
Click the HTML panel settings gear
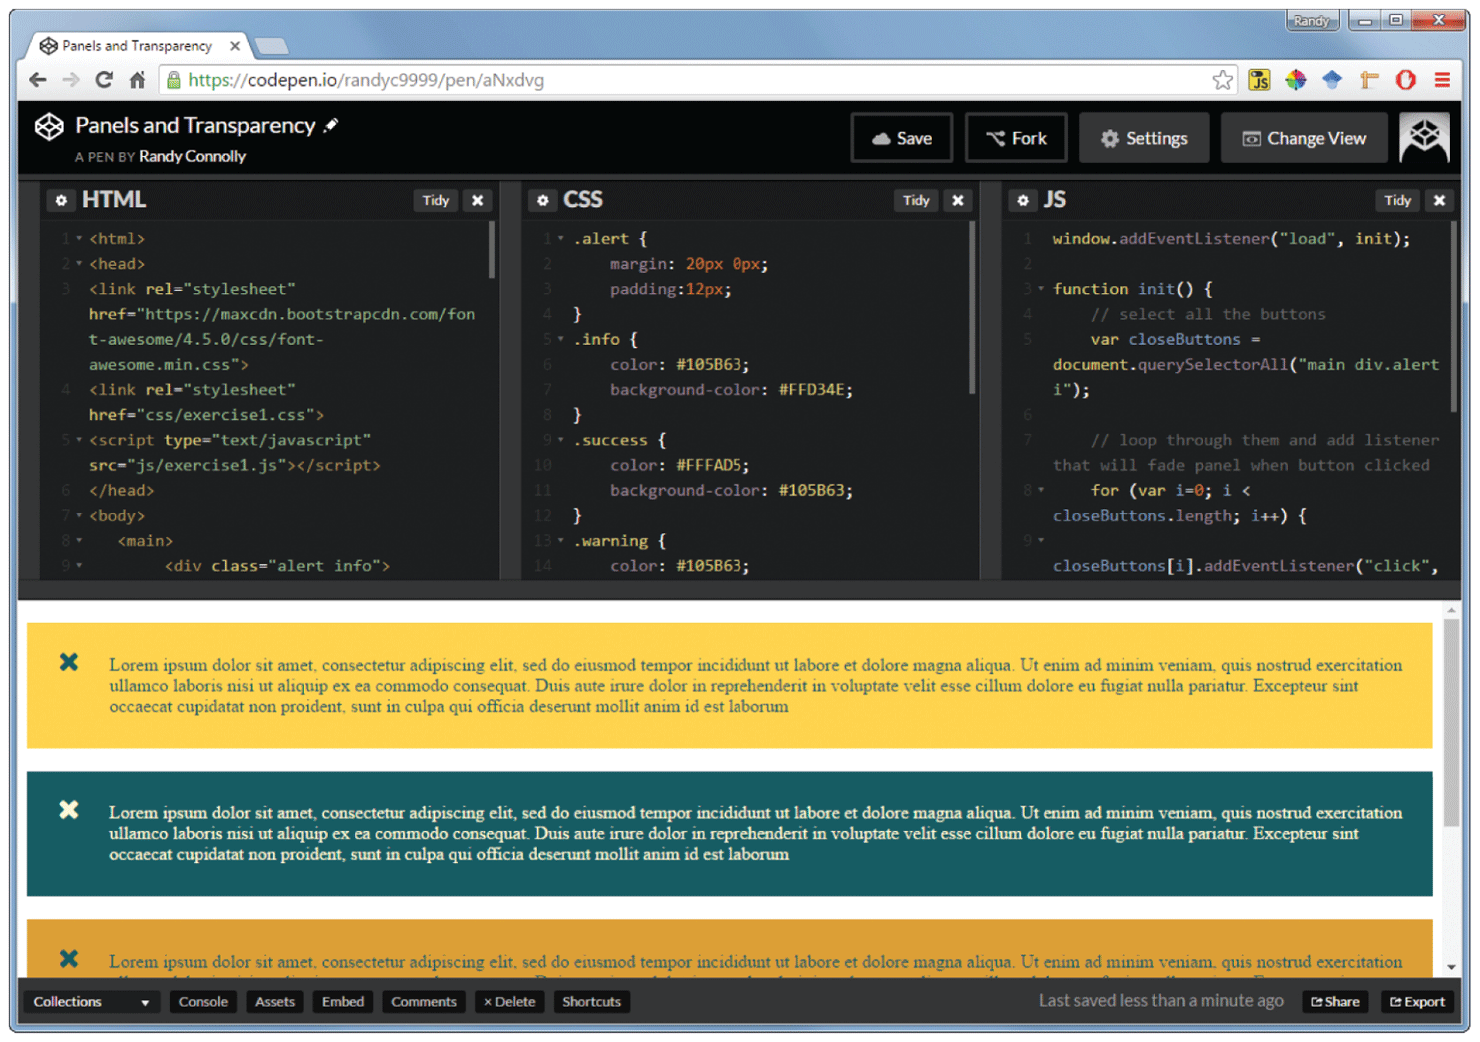click(61, 200)
